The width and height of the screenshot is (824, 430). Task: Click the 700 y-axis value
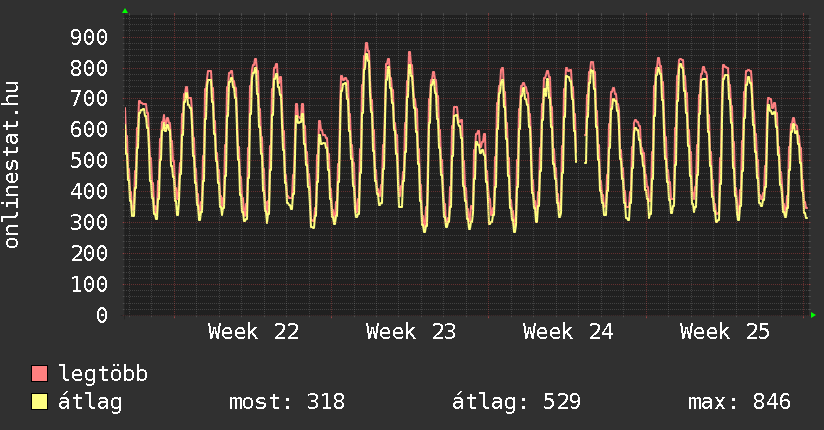(89, 99)
